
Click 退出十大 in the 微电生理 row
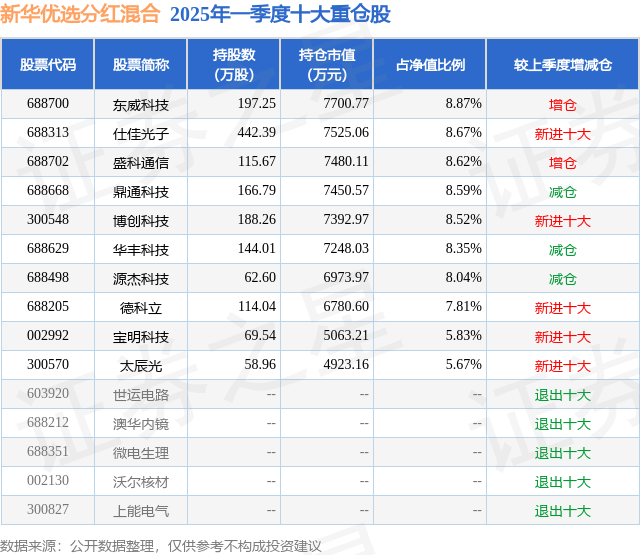563,453
